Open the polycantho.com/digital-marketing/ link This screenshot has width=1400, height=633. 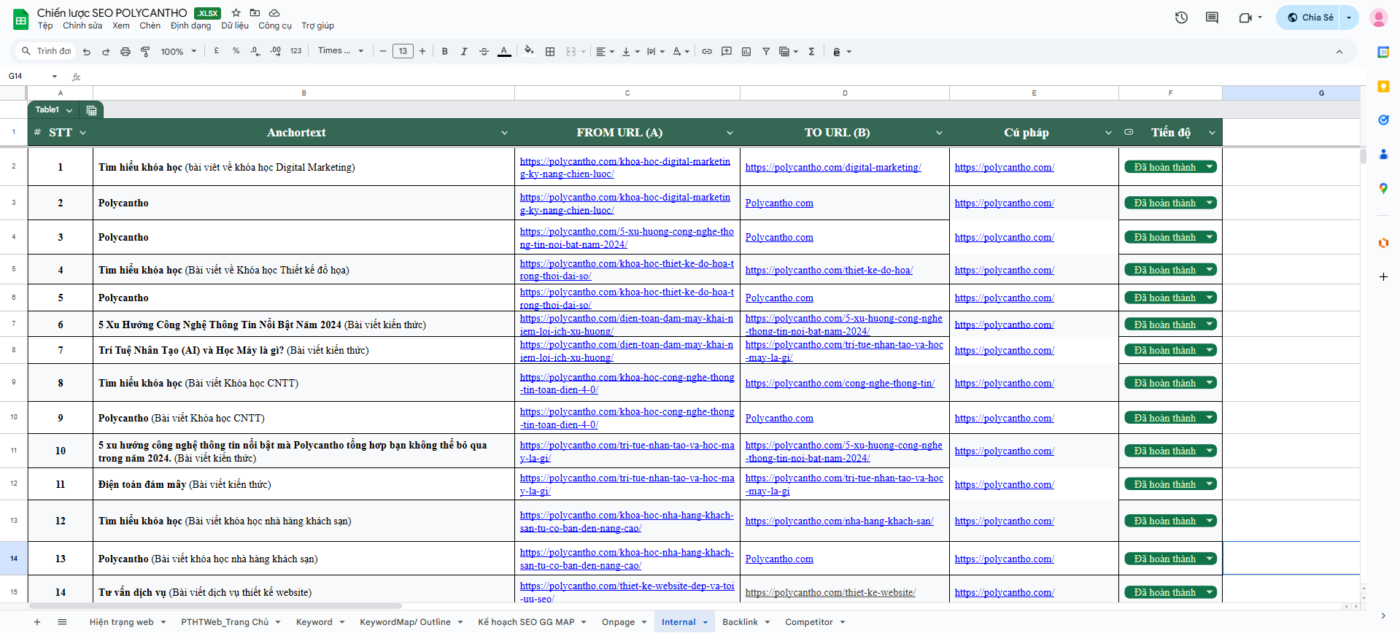[x=833, y=167]
